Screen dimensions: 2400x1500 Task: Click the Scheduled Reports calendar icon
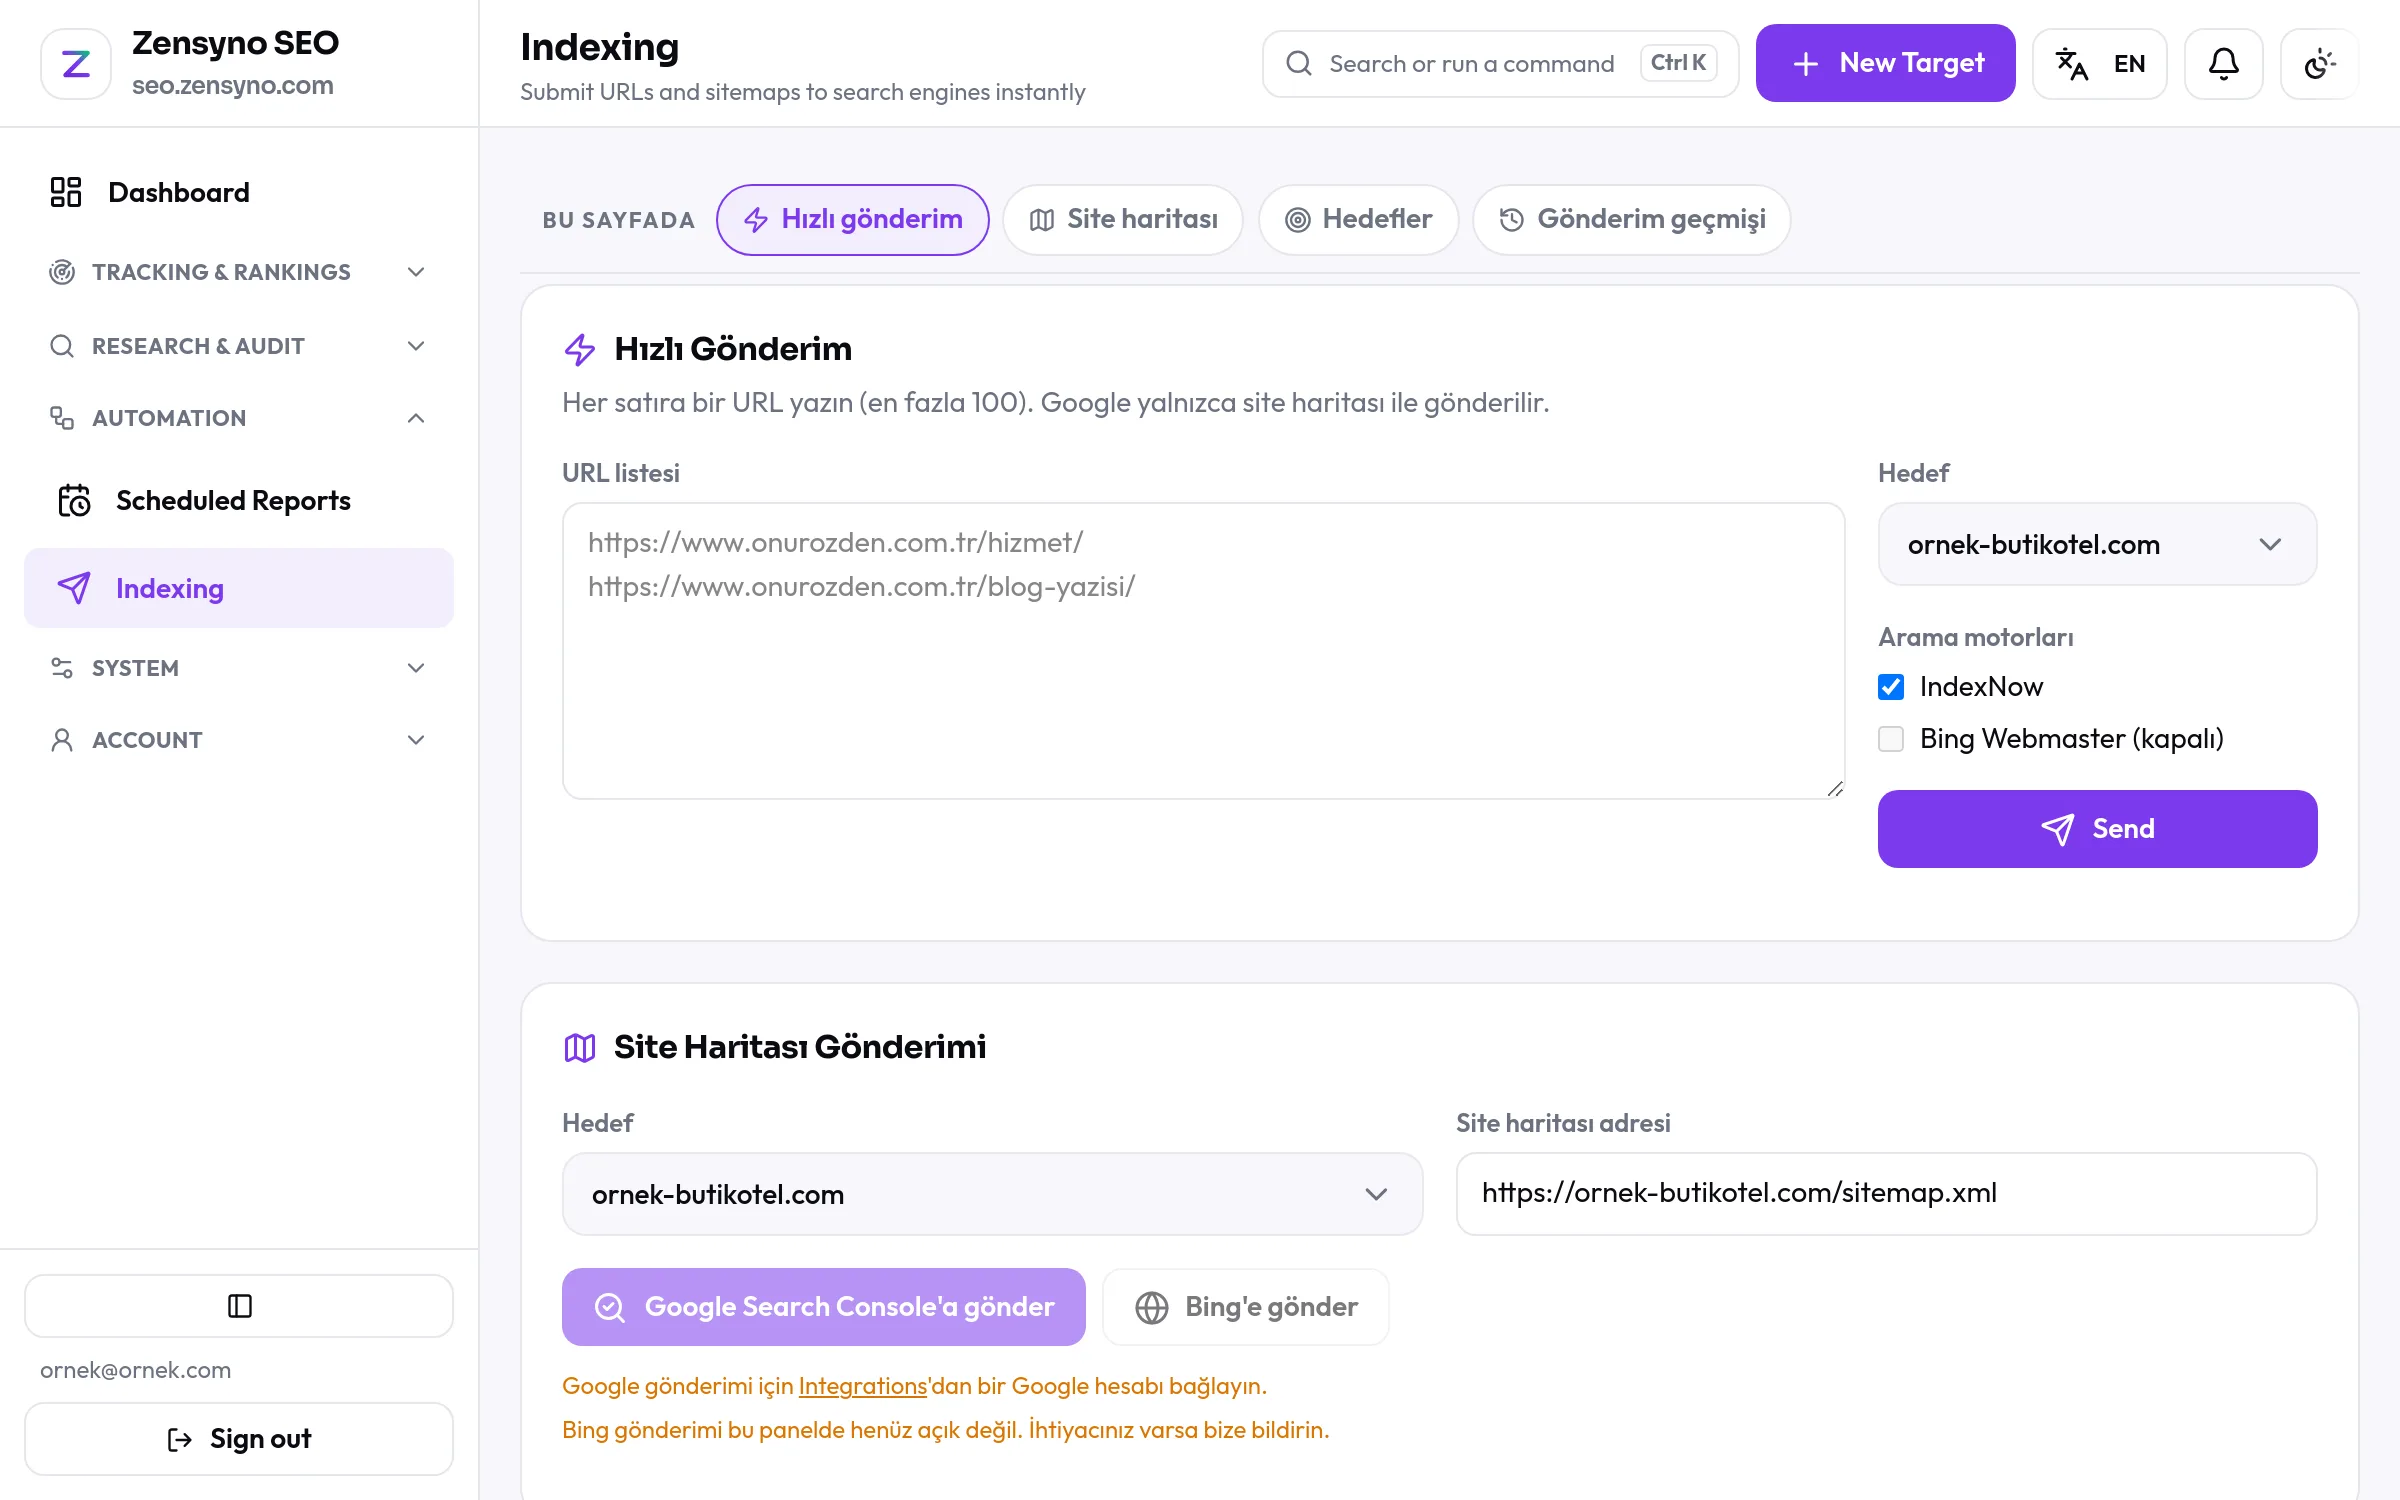click(x=74, y=500)
